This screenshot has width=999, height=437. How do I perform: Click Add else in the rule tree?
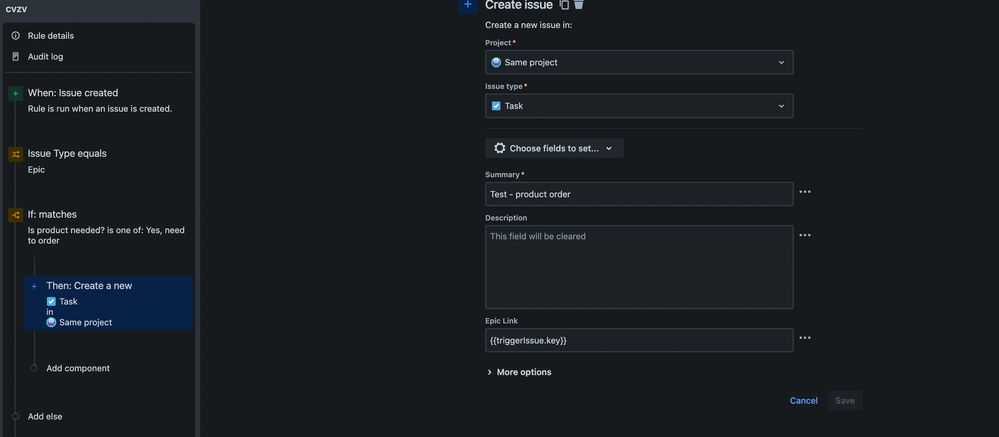pos(45,417)
